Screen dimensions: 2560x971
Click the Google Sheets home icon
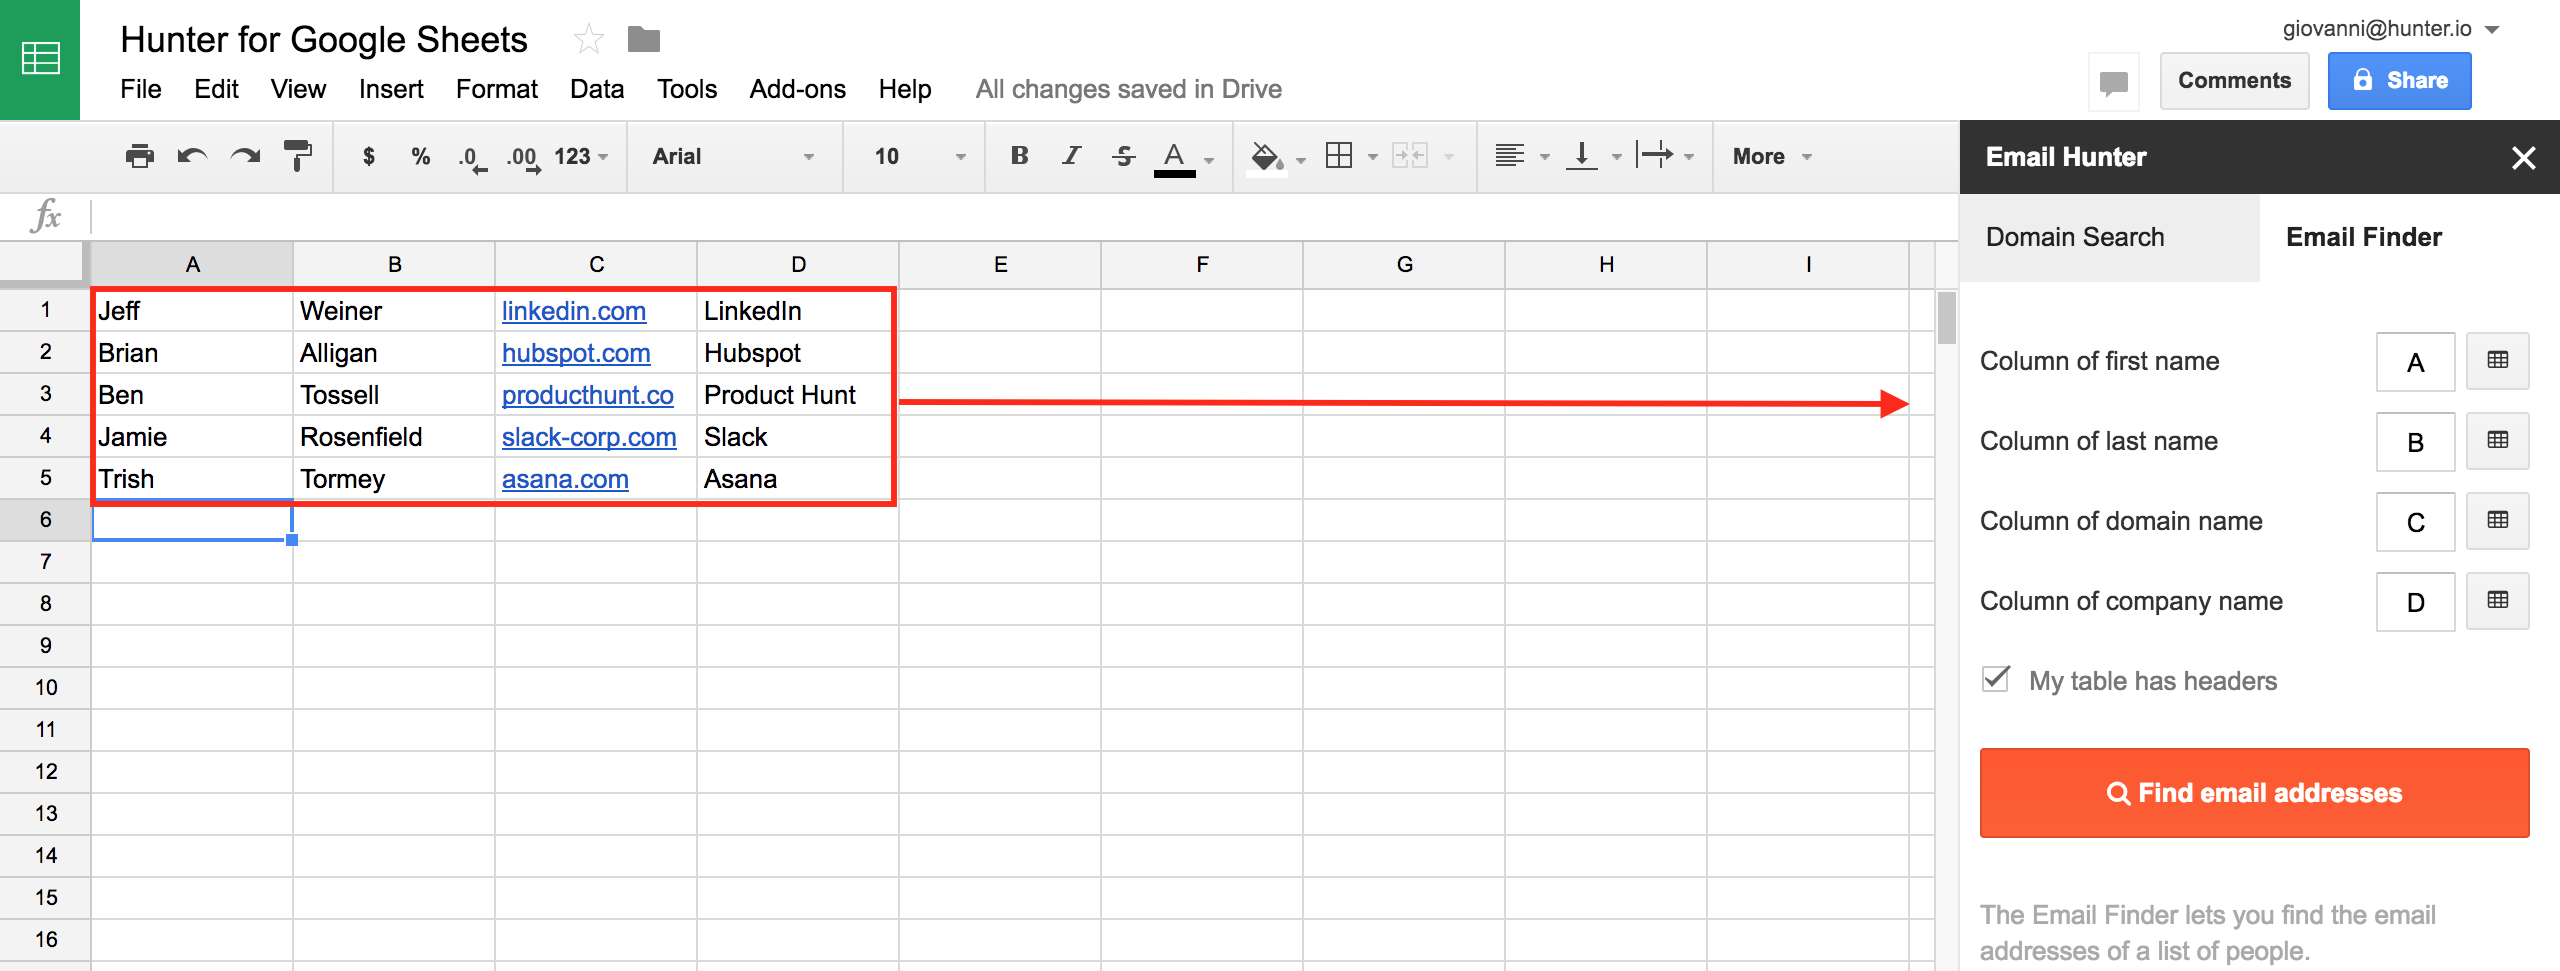[x=40, y=59]
